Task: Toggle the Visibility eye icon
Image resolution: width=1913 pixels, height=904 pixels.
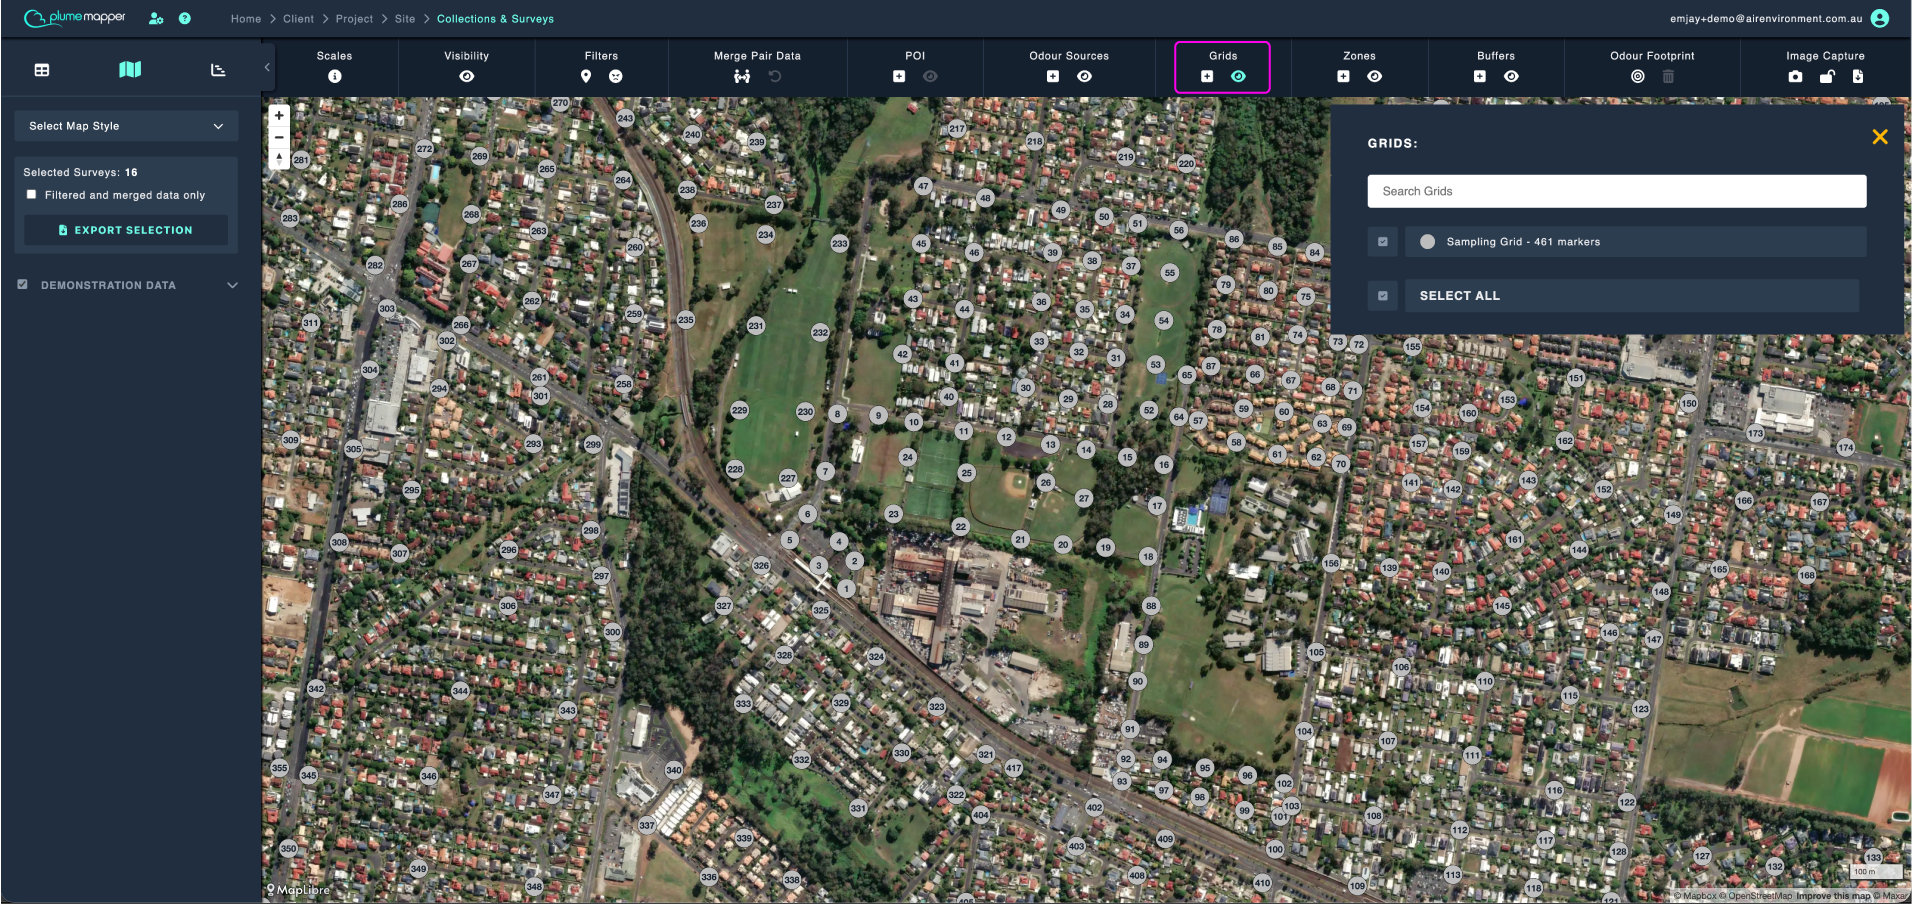Action: [467, 76]
